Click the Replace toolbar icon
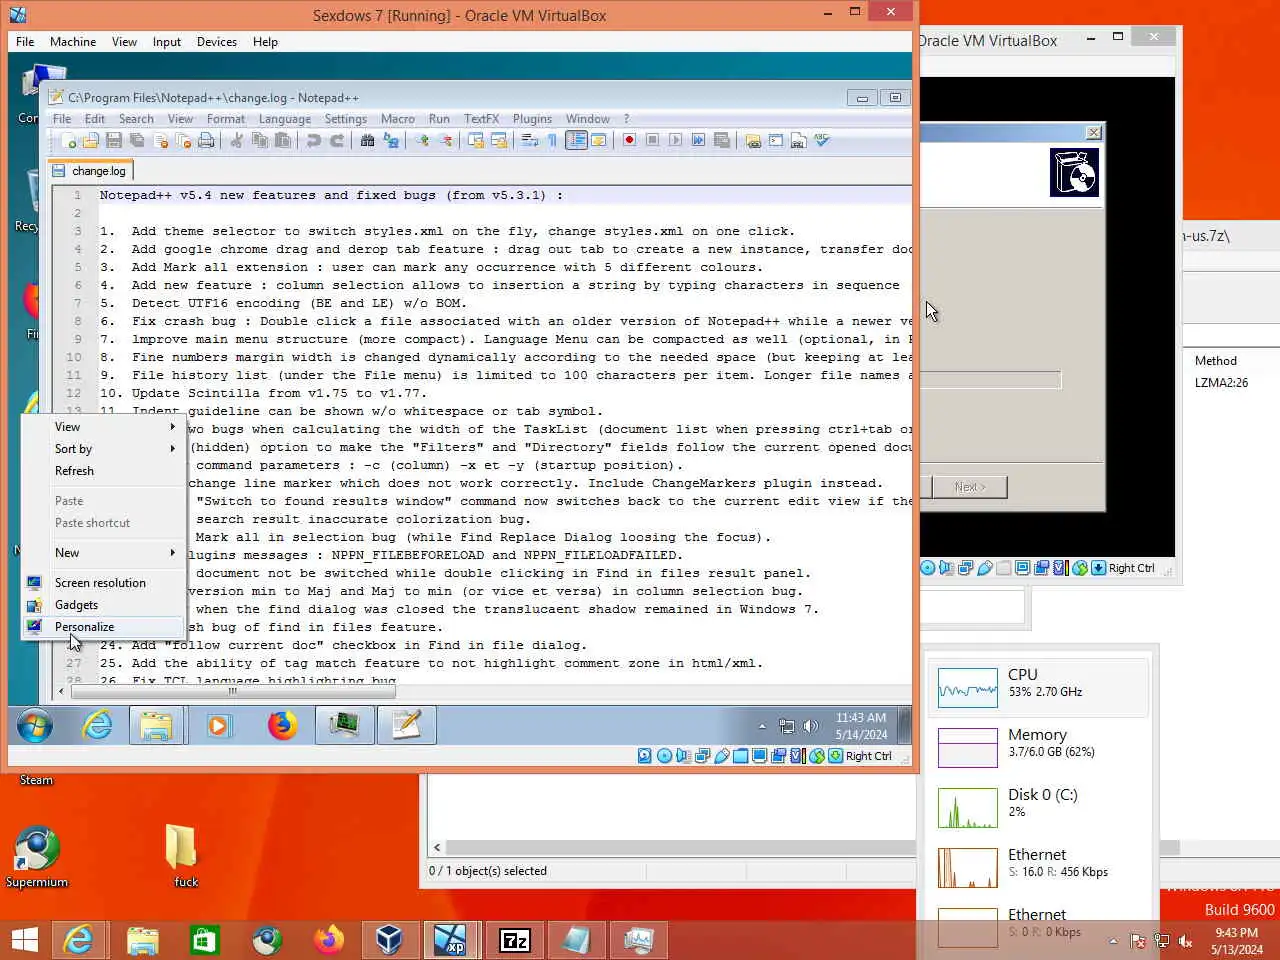Image resolution: width=1280 pixels, height=960 pixels. 391,141
